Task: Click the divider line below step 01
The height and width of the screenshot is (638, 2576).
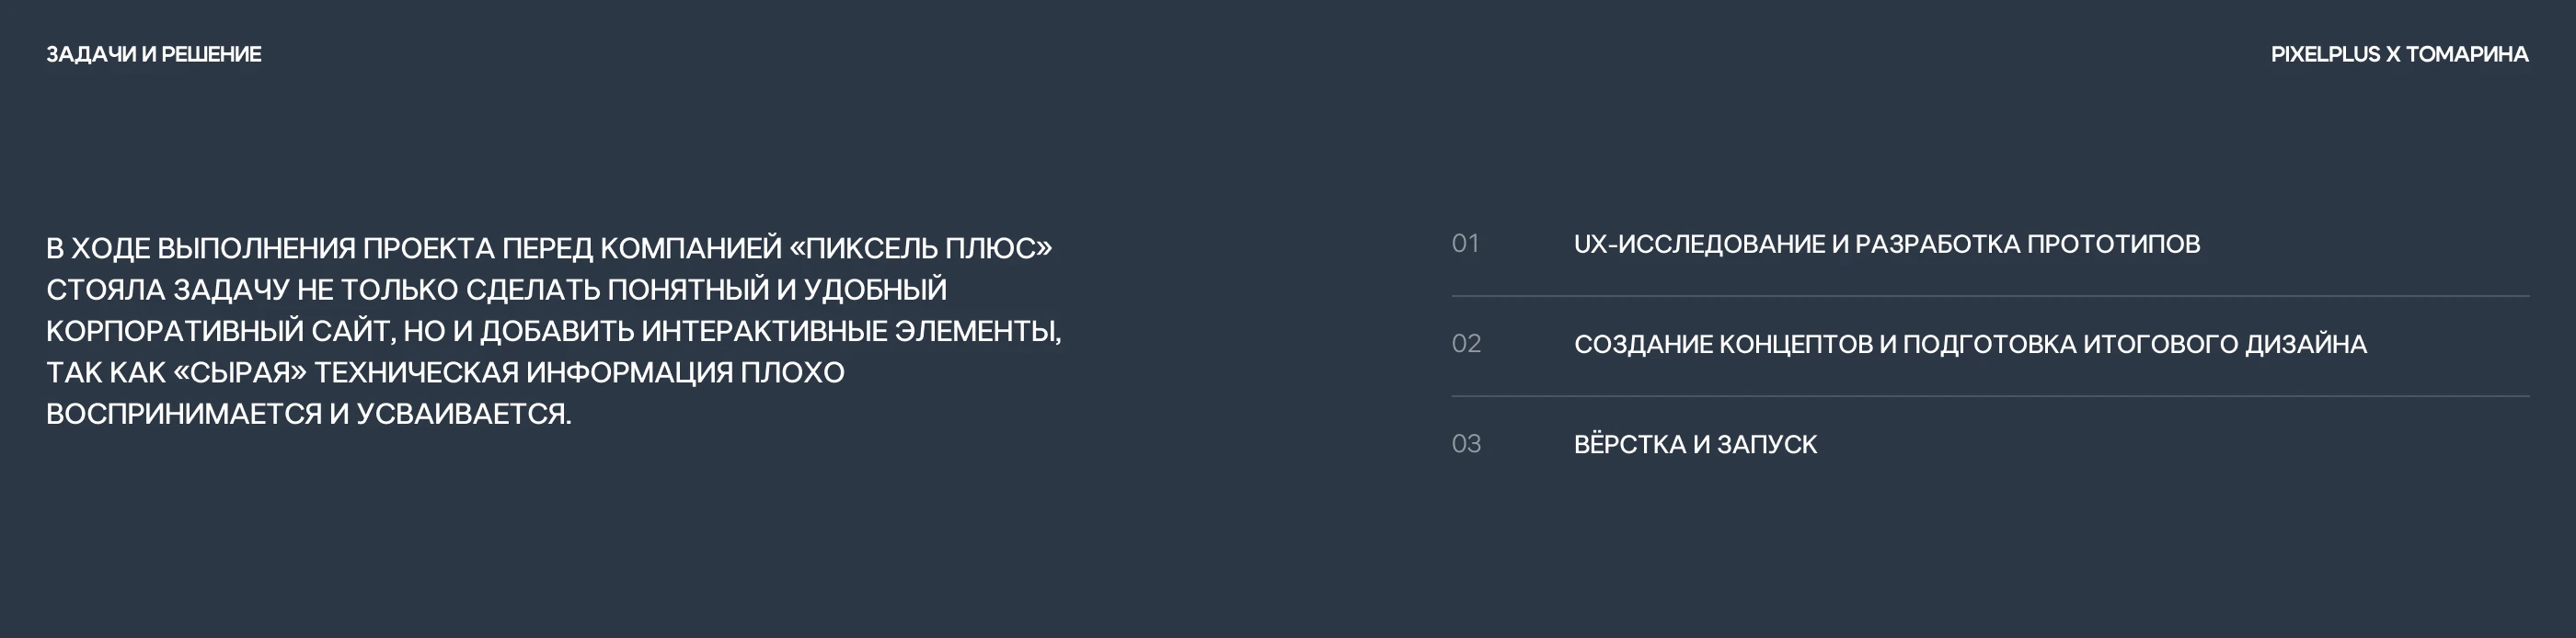Action: pyautogui.click(x=1990, y=296)
